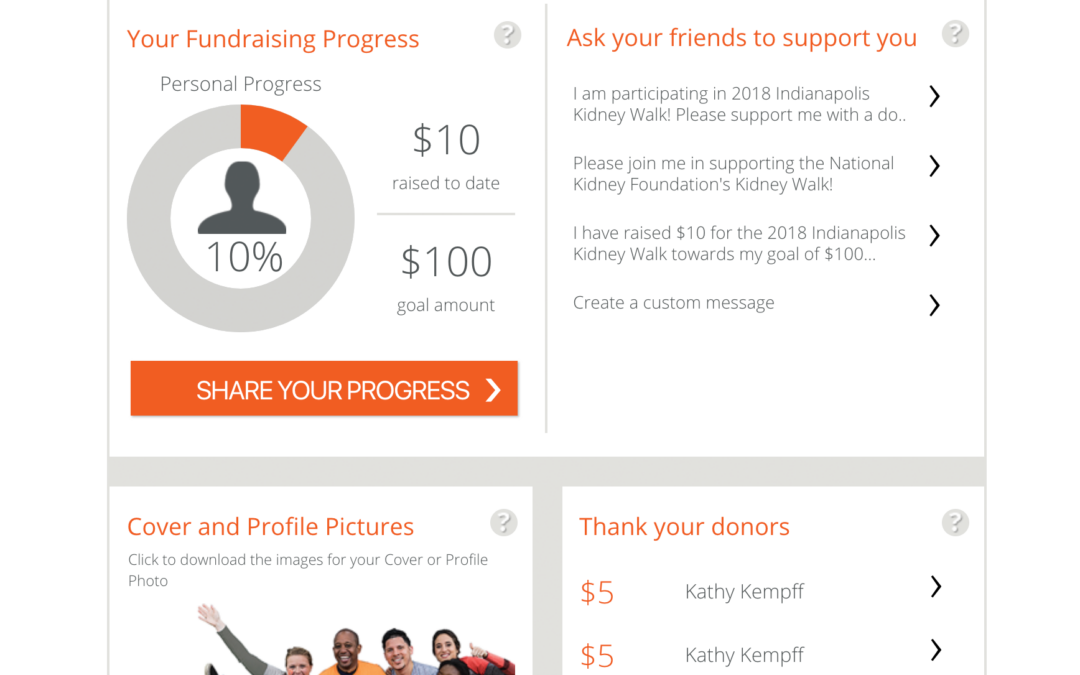Viewport: 1080px width, 675px height.
Task: Expand 'Please join me in supporting' message arrow
Action: point(934,166)
